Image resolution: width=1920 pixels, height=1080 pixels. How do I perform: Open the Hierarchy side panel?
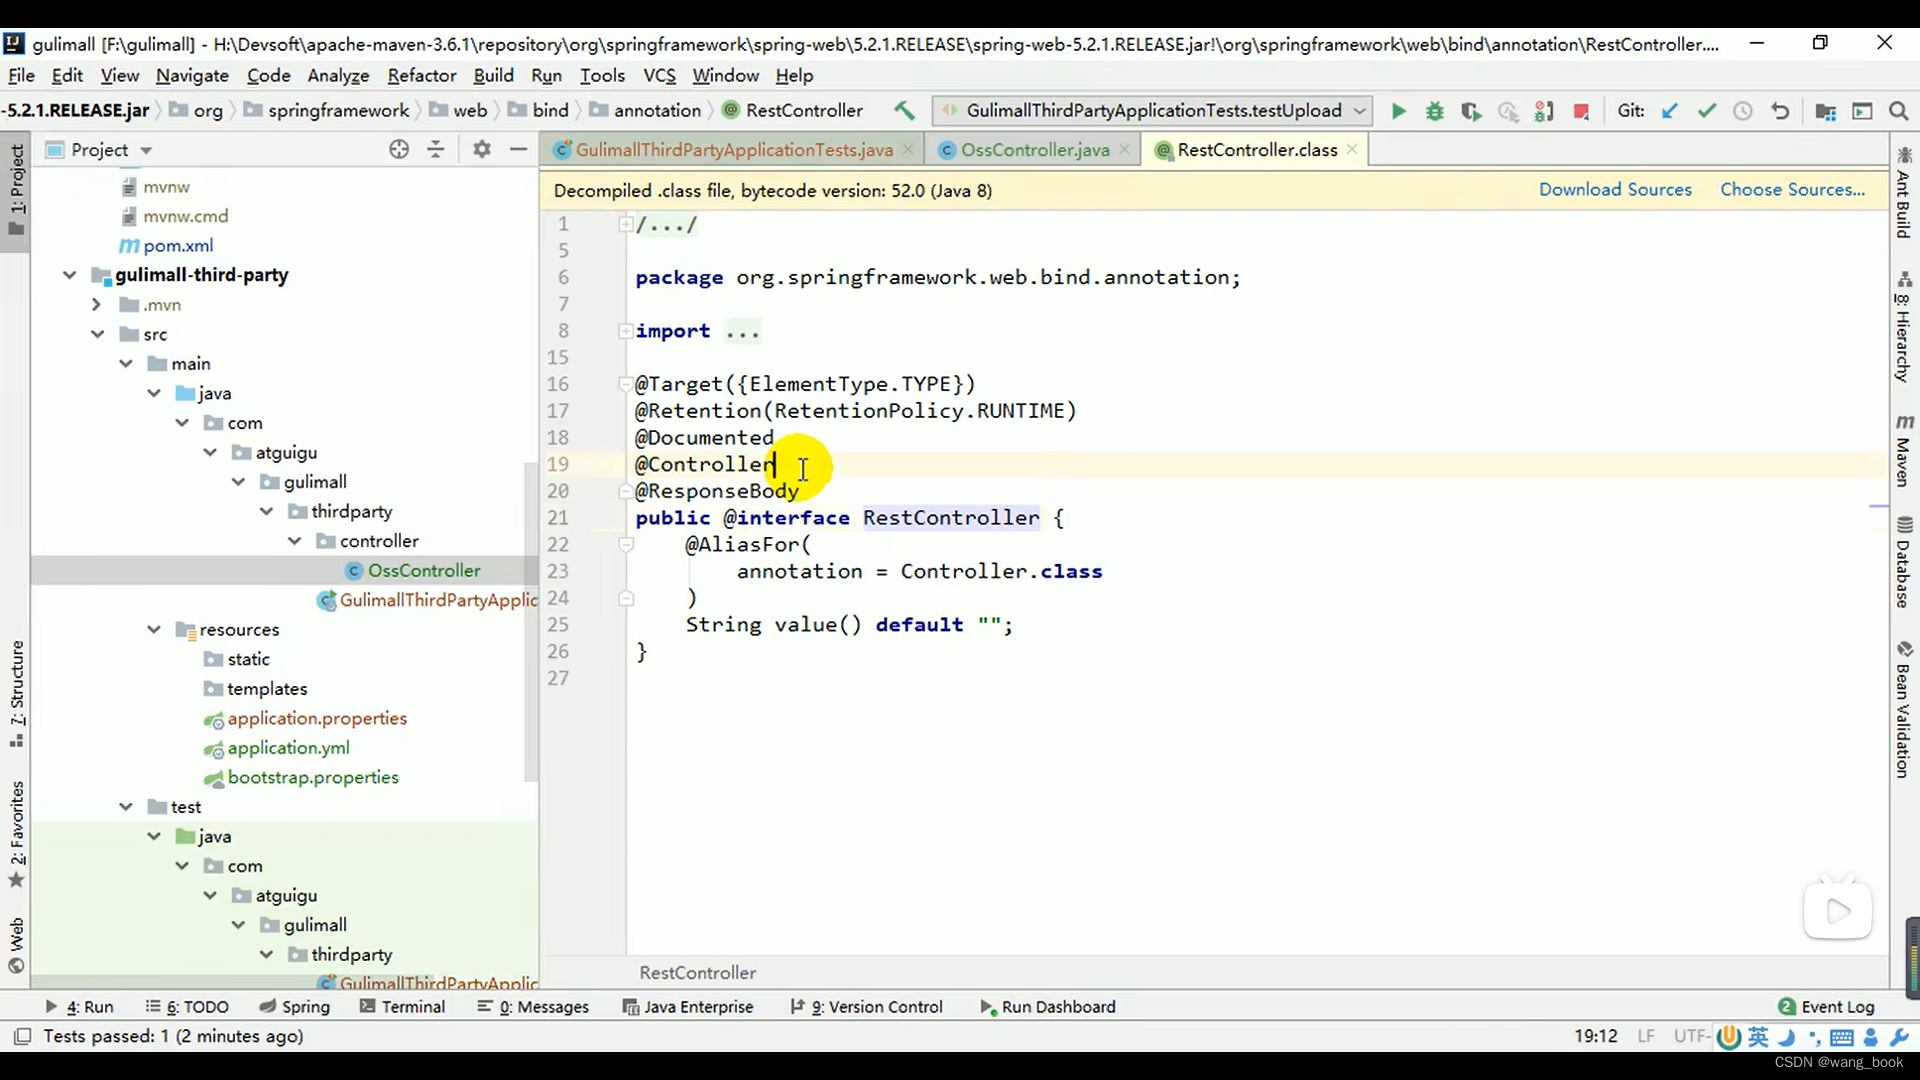pyautogui.click(x=1904, y=327)
